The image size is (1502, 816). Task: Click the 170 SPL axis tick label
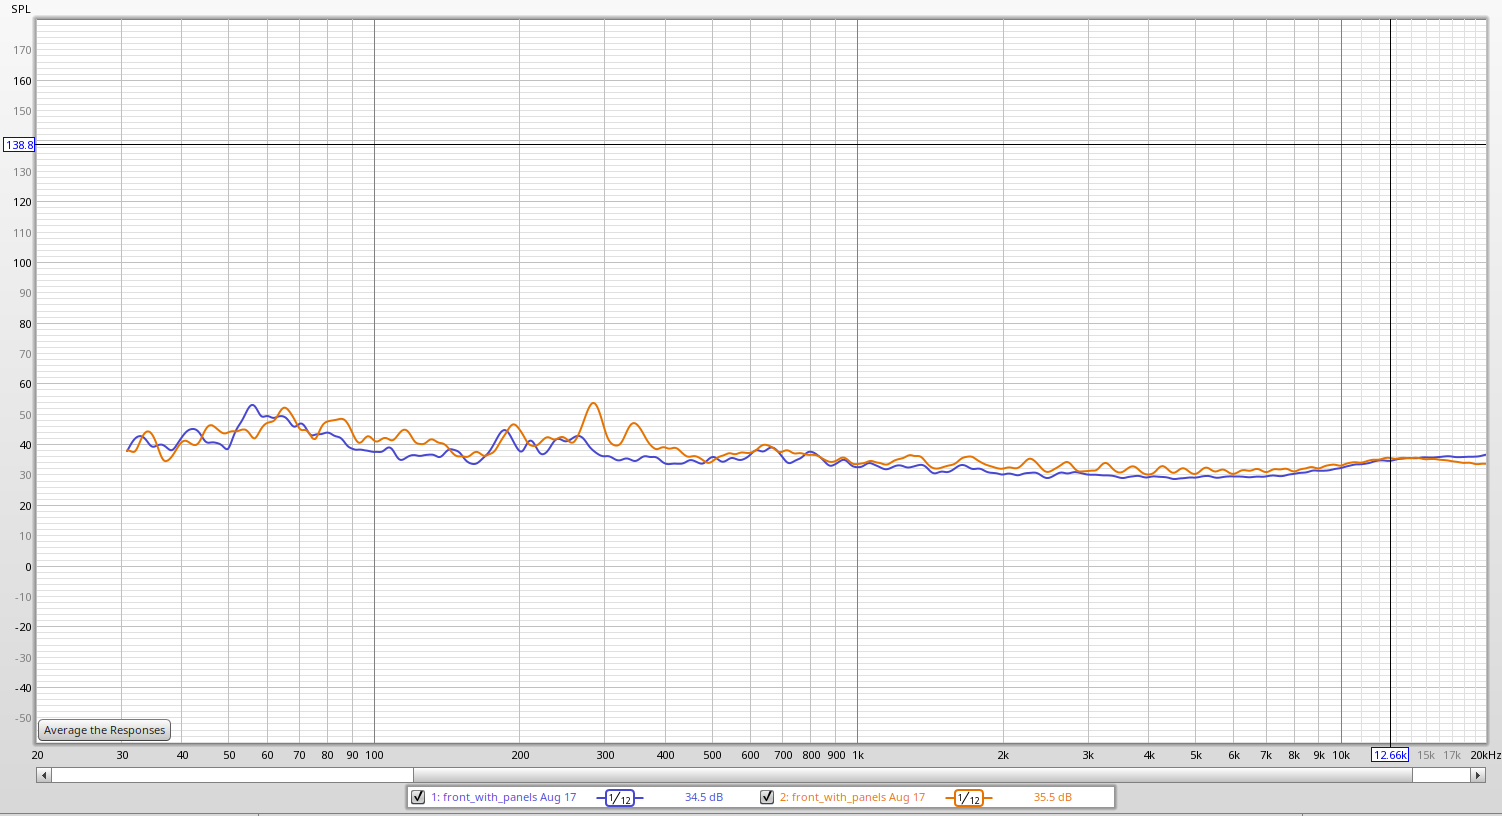click(22, 50)
